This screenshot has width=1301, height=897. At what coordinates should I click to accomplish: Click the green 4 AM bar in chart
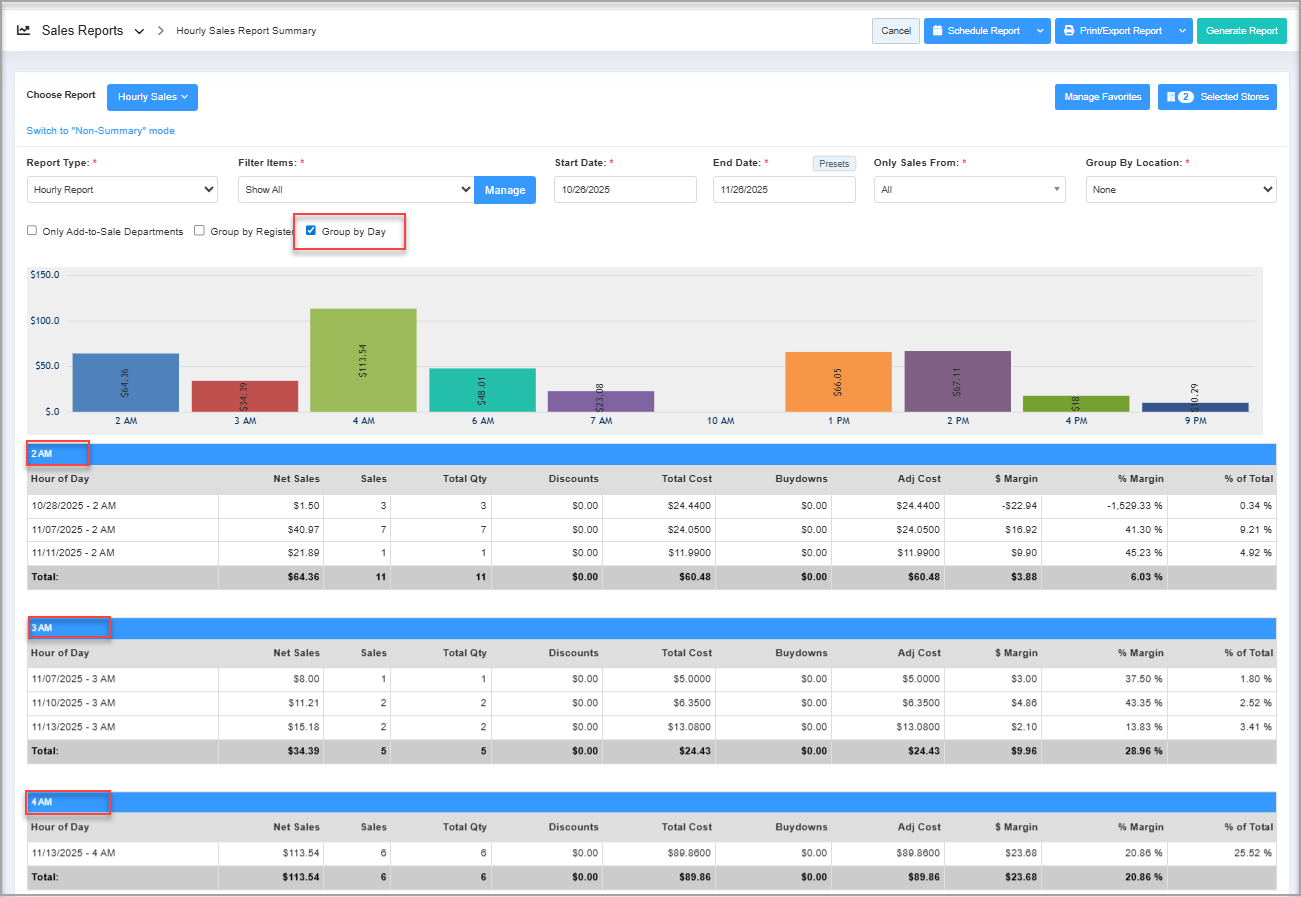click(363, 360)
